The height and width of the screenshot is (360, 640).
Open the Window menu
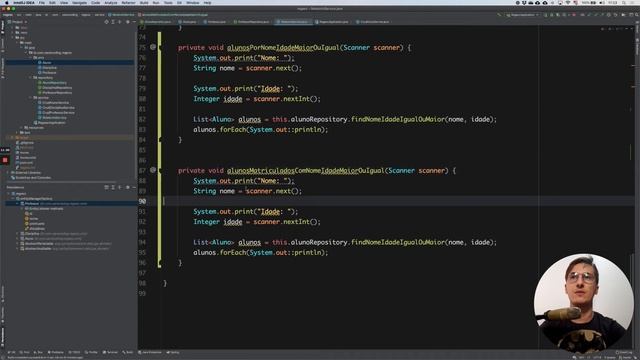tap(193, 2)
